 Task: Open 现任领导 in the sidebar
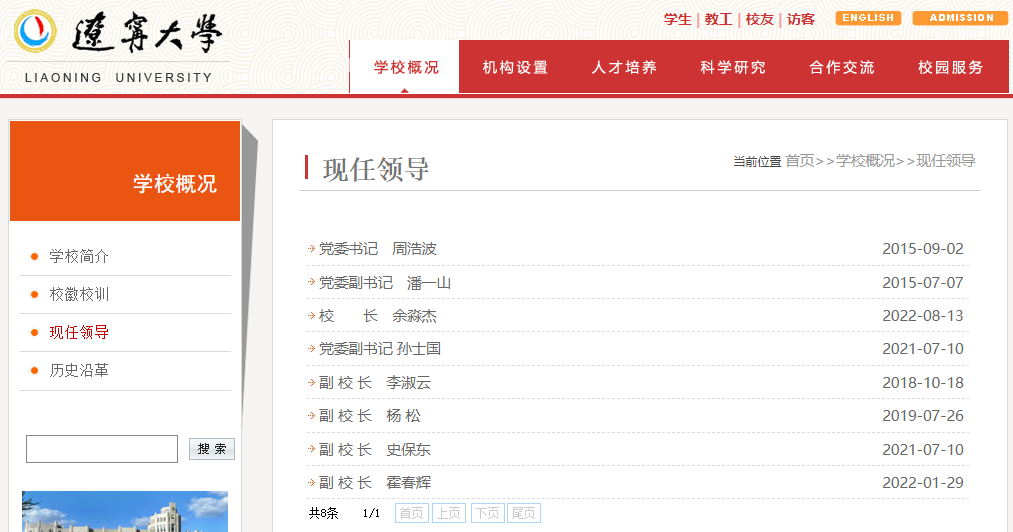click(79, 332)
